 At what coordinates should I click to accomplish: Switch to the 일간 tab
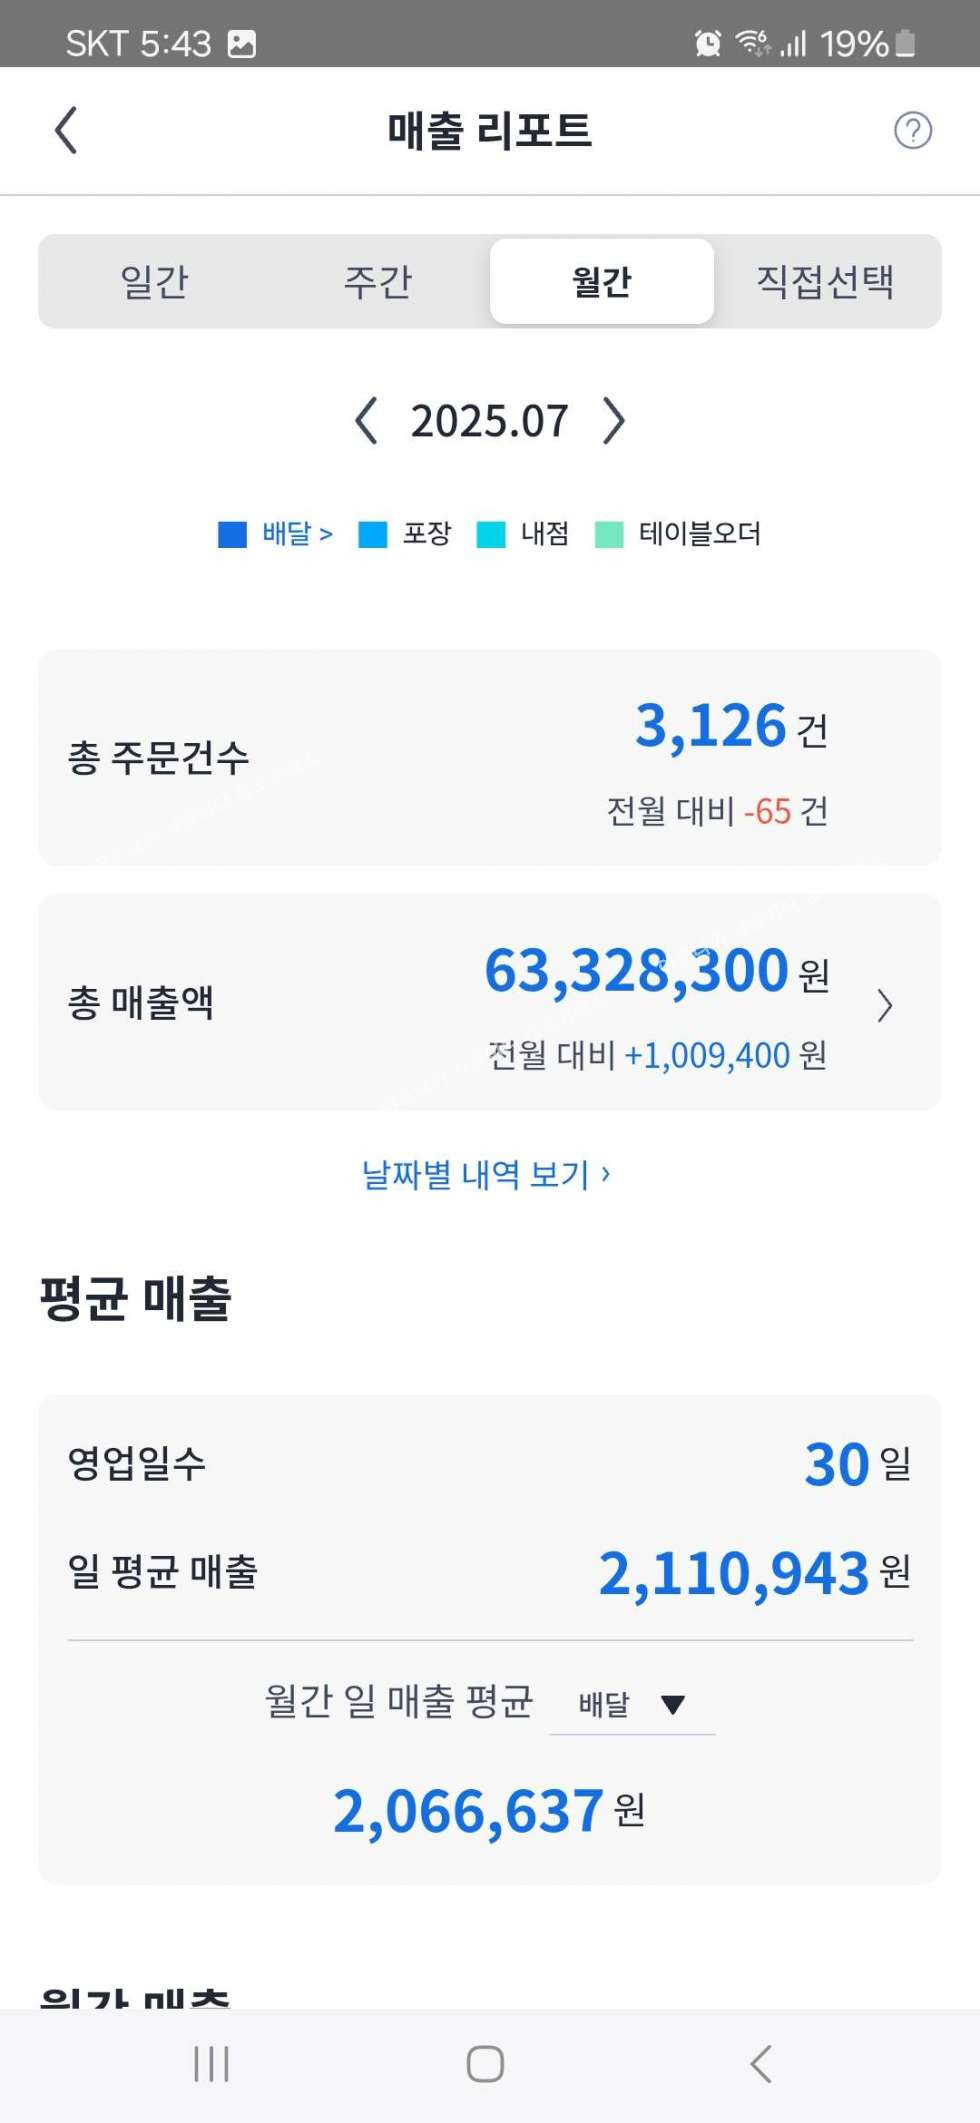tap(154, 282)
